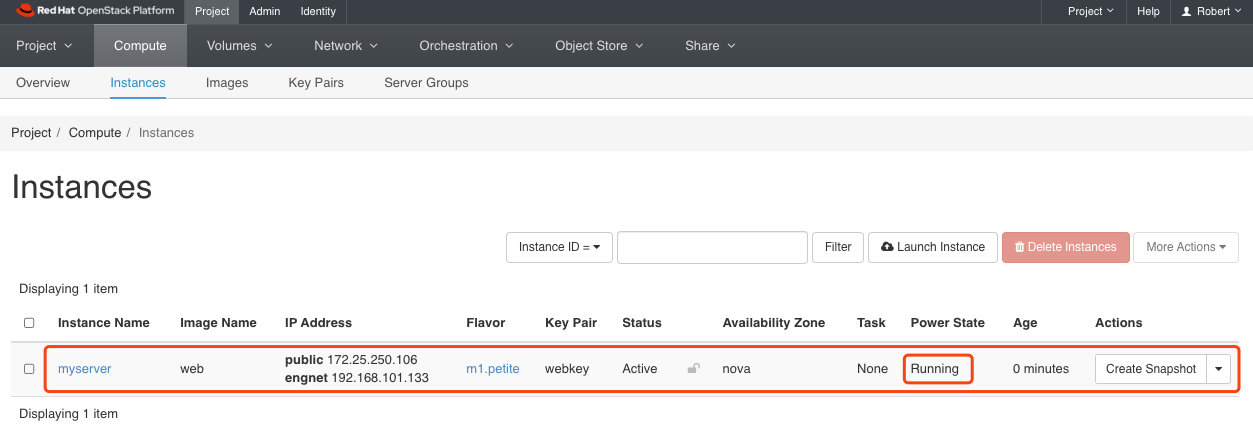Open the Create Snapshot action caret
Viewport: 1253px width, 441px height.
pos(1218,369)
